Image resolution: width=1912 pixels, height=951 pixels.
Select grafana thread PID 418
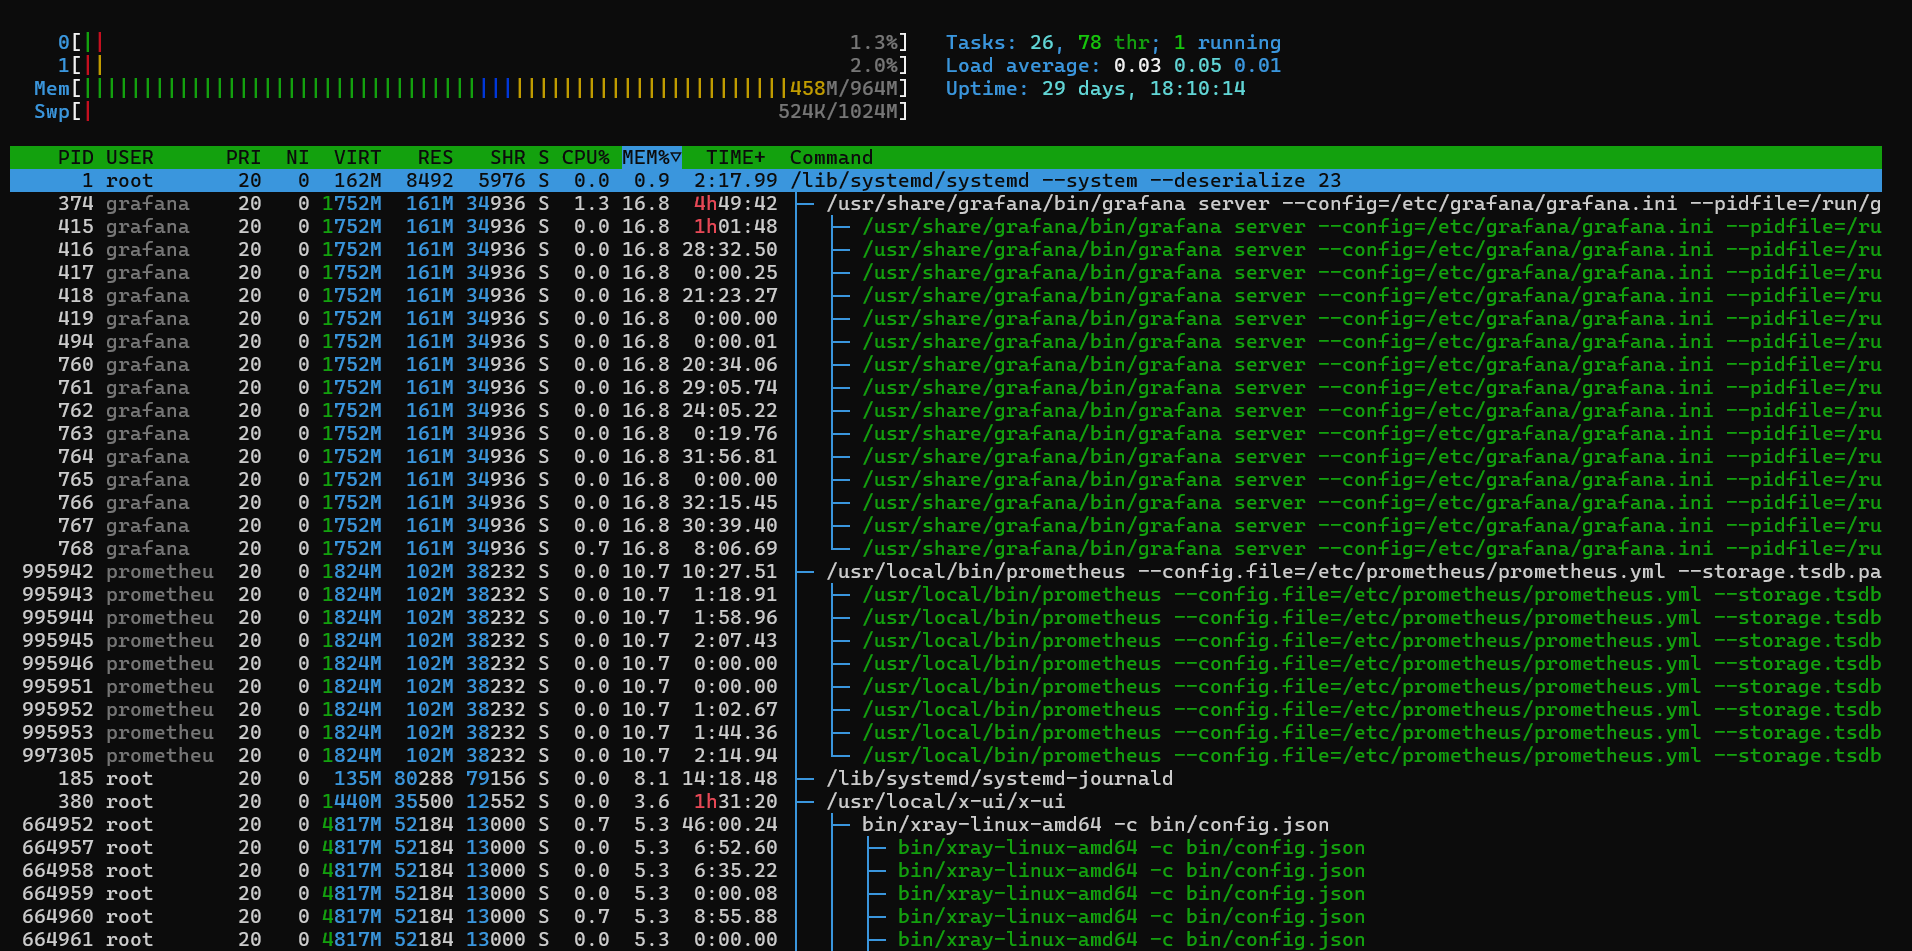click(x=946, y=296)
